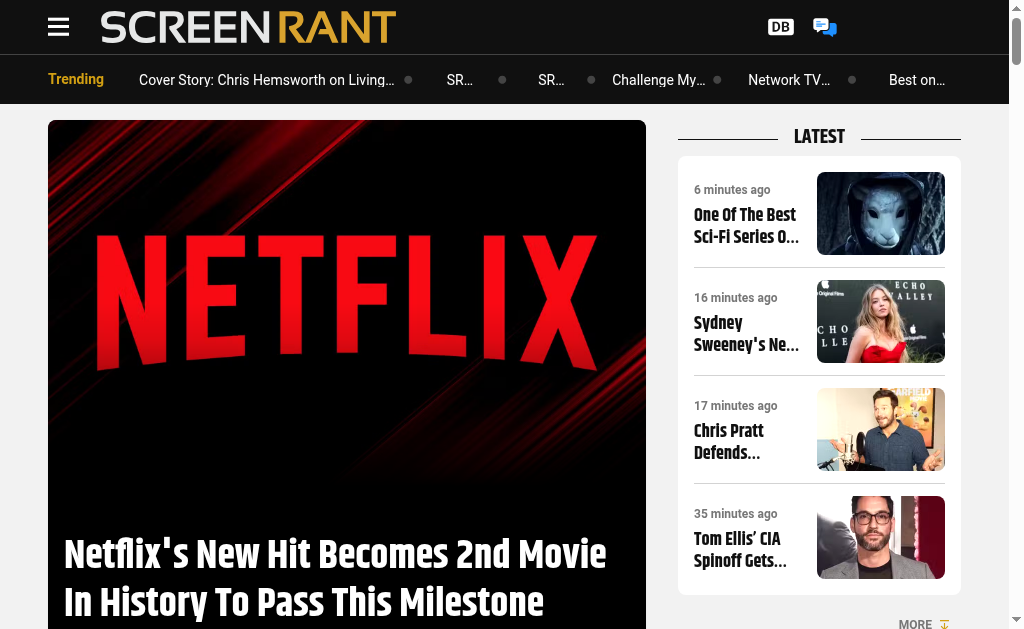This screenshot has width=1024, height=629.
Task: Open the first SR... trending item
Action: pyautogui.click(x=460, y=80)
